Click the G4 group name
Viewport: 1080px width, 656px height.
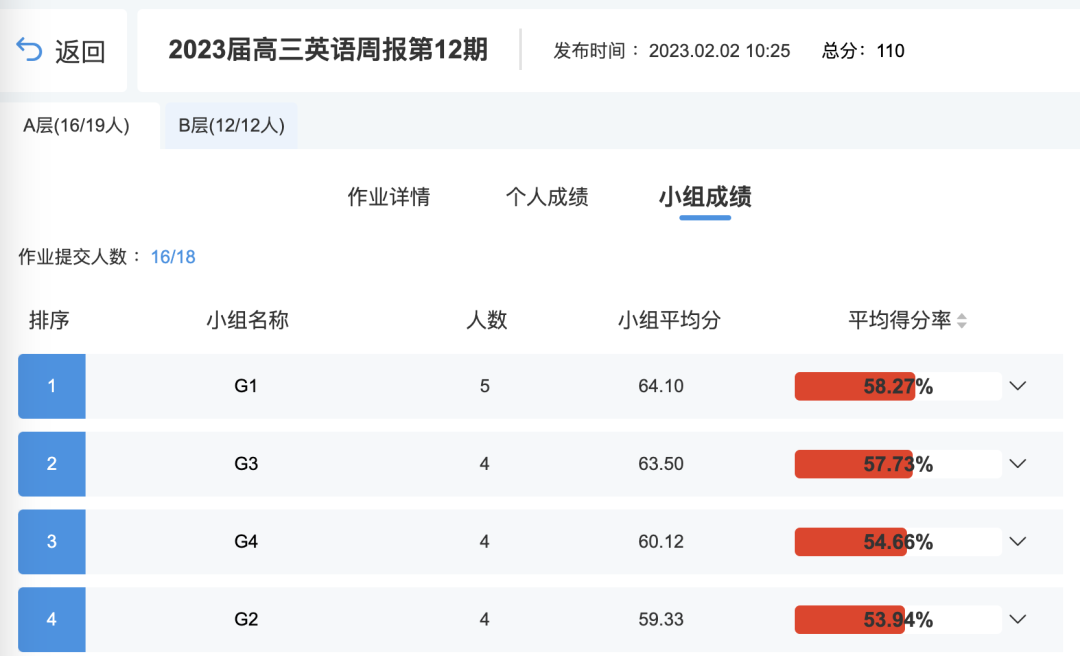[x=246, y=541]
